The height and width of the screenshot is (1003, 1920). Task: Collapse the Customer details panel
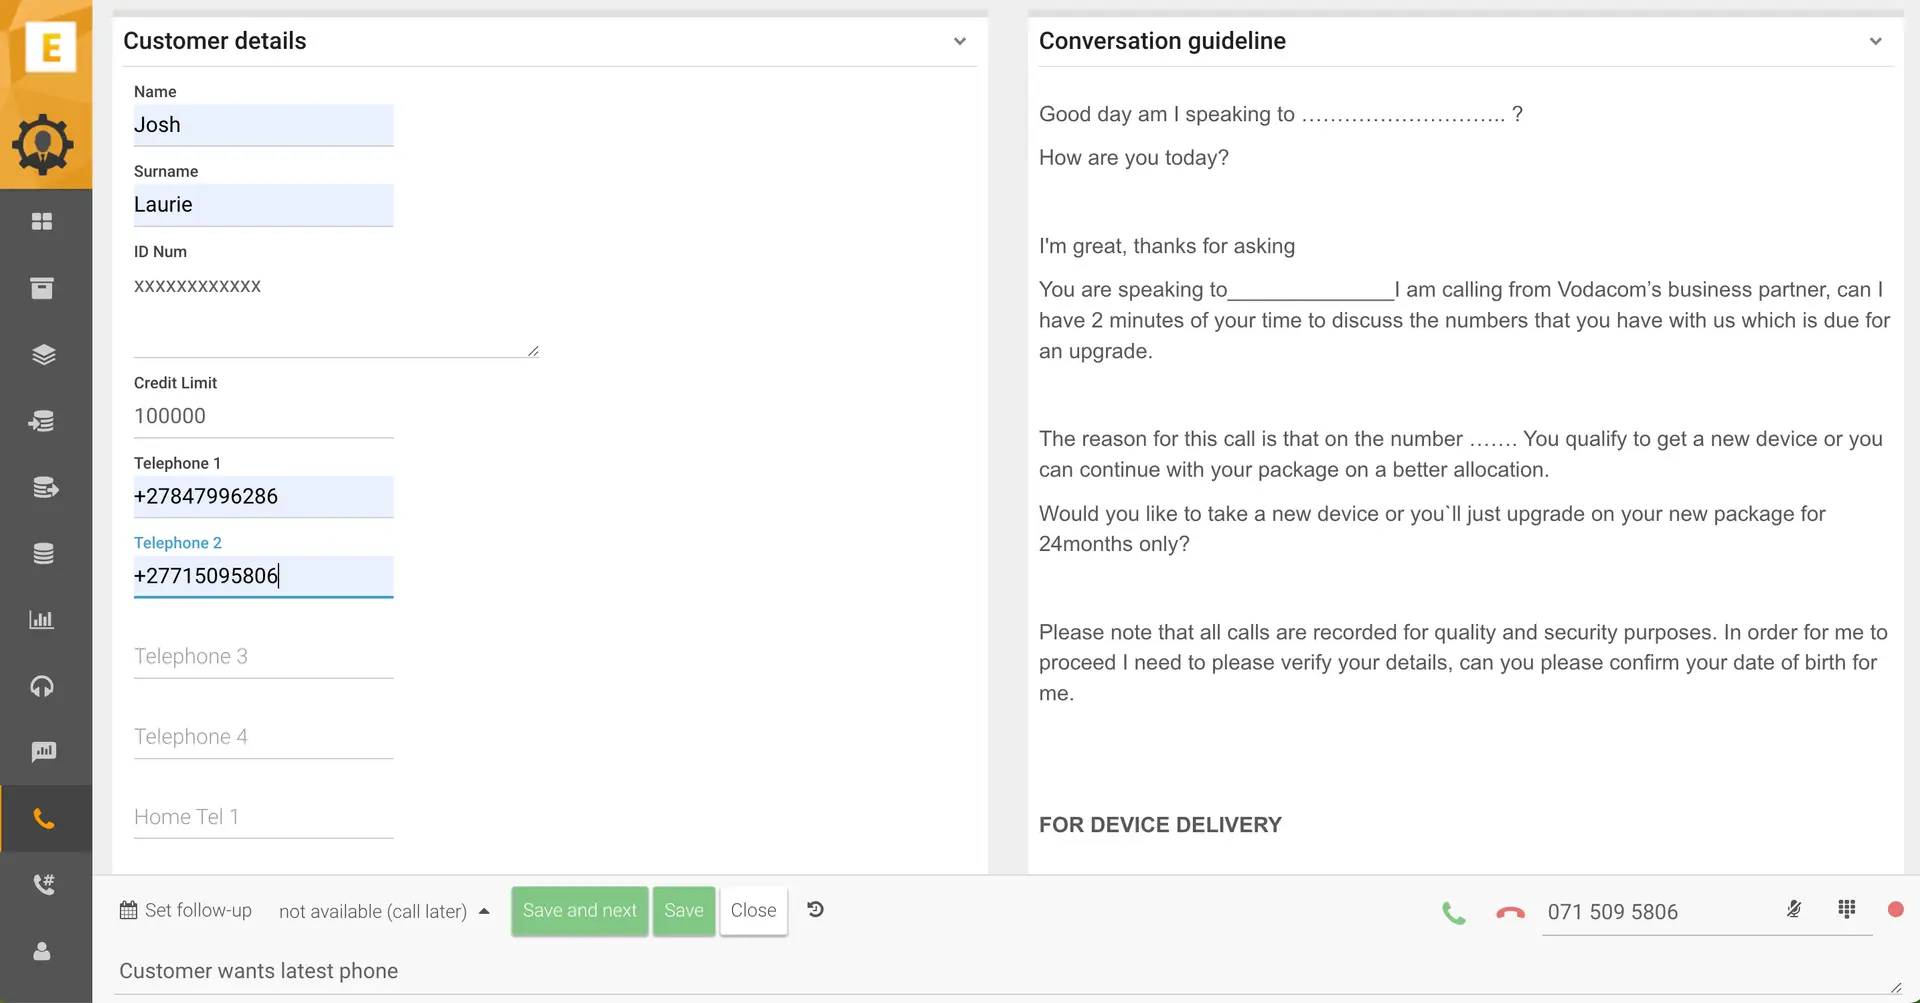960,41
